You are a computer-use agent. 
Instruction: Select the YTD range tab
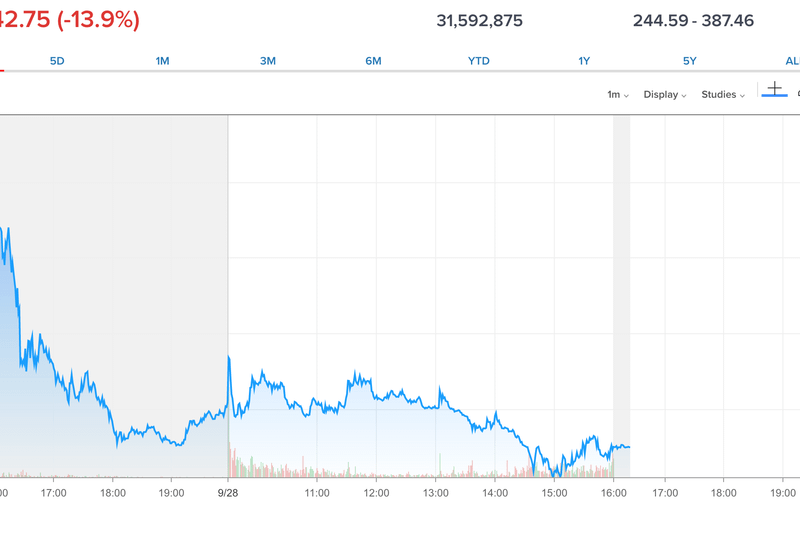479,61
